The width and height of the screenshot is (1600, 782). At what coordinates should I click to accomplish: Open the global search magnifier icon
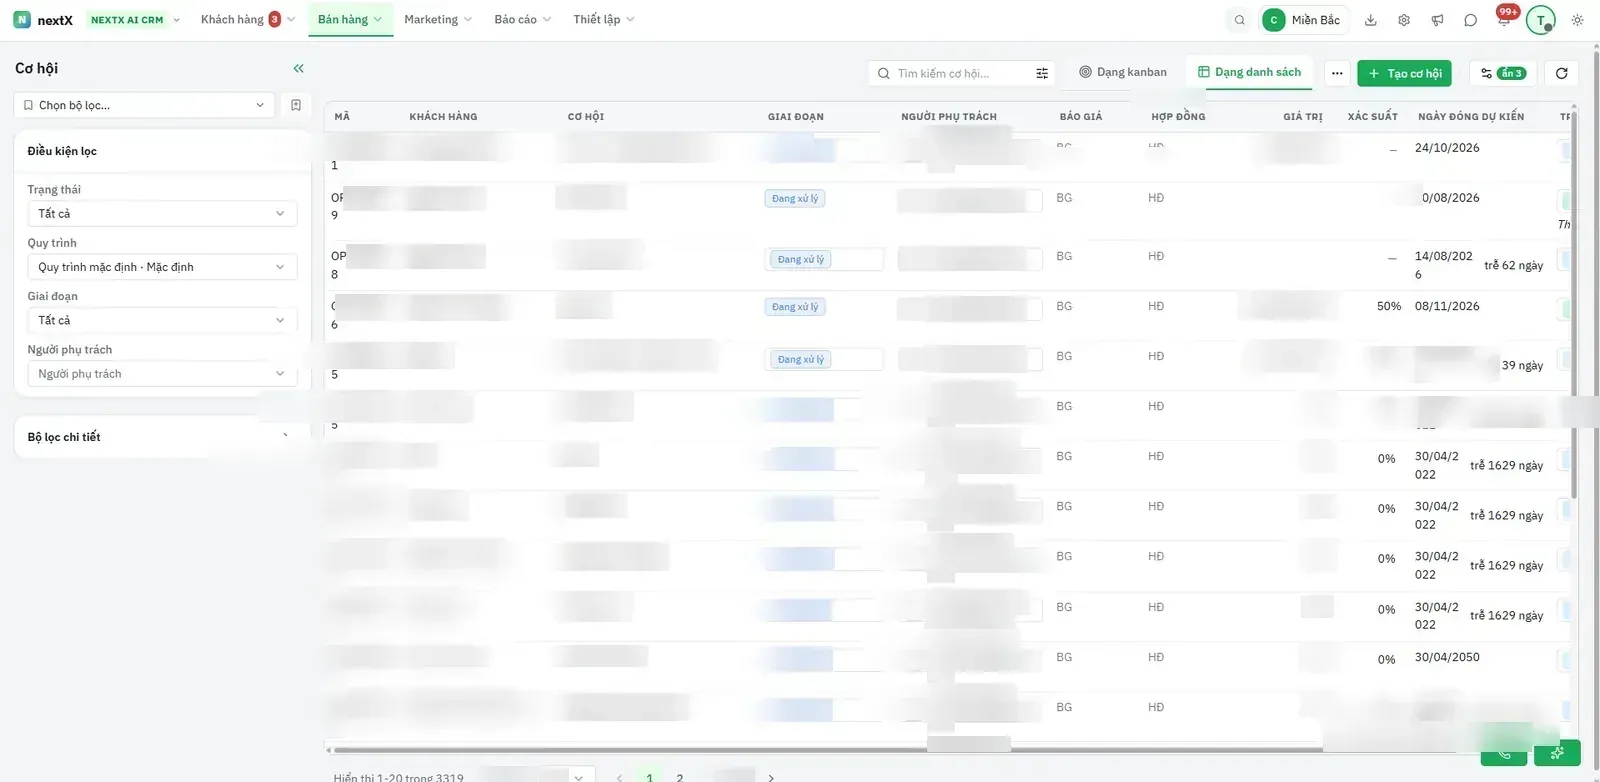pyautogui.click(x=1240, y=20)
